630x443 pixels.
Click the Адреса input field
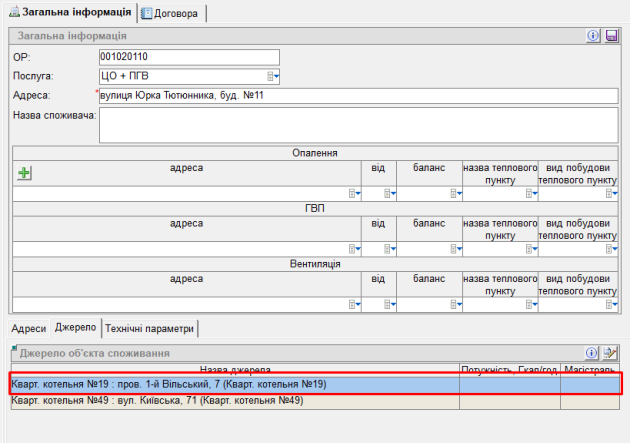coord(359,96)
